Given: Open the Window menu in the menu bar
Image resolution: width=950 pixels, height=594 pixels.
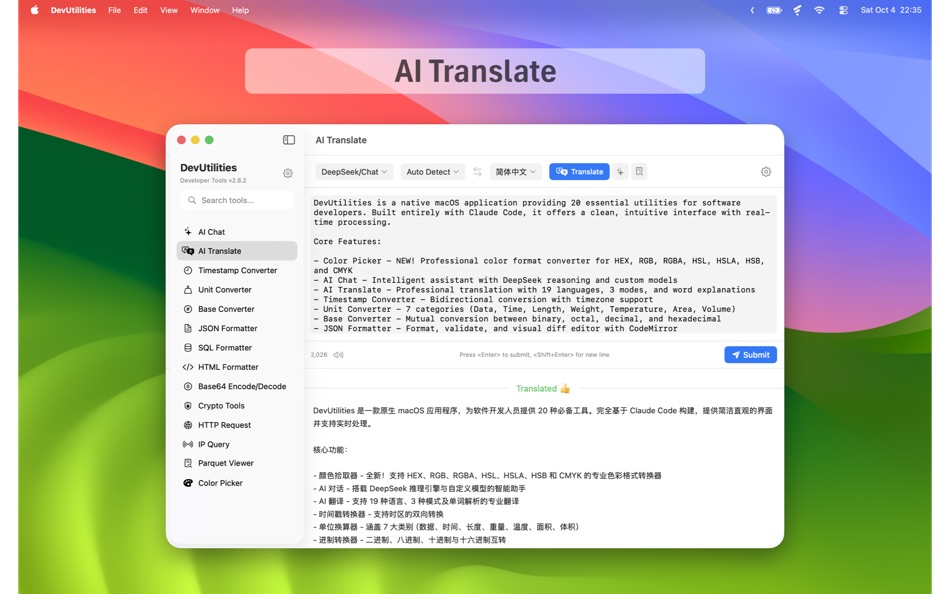Looking at the screenshot, I should (204, 10).
